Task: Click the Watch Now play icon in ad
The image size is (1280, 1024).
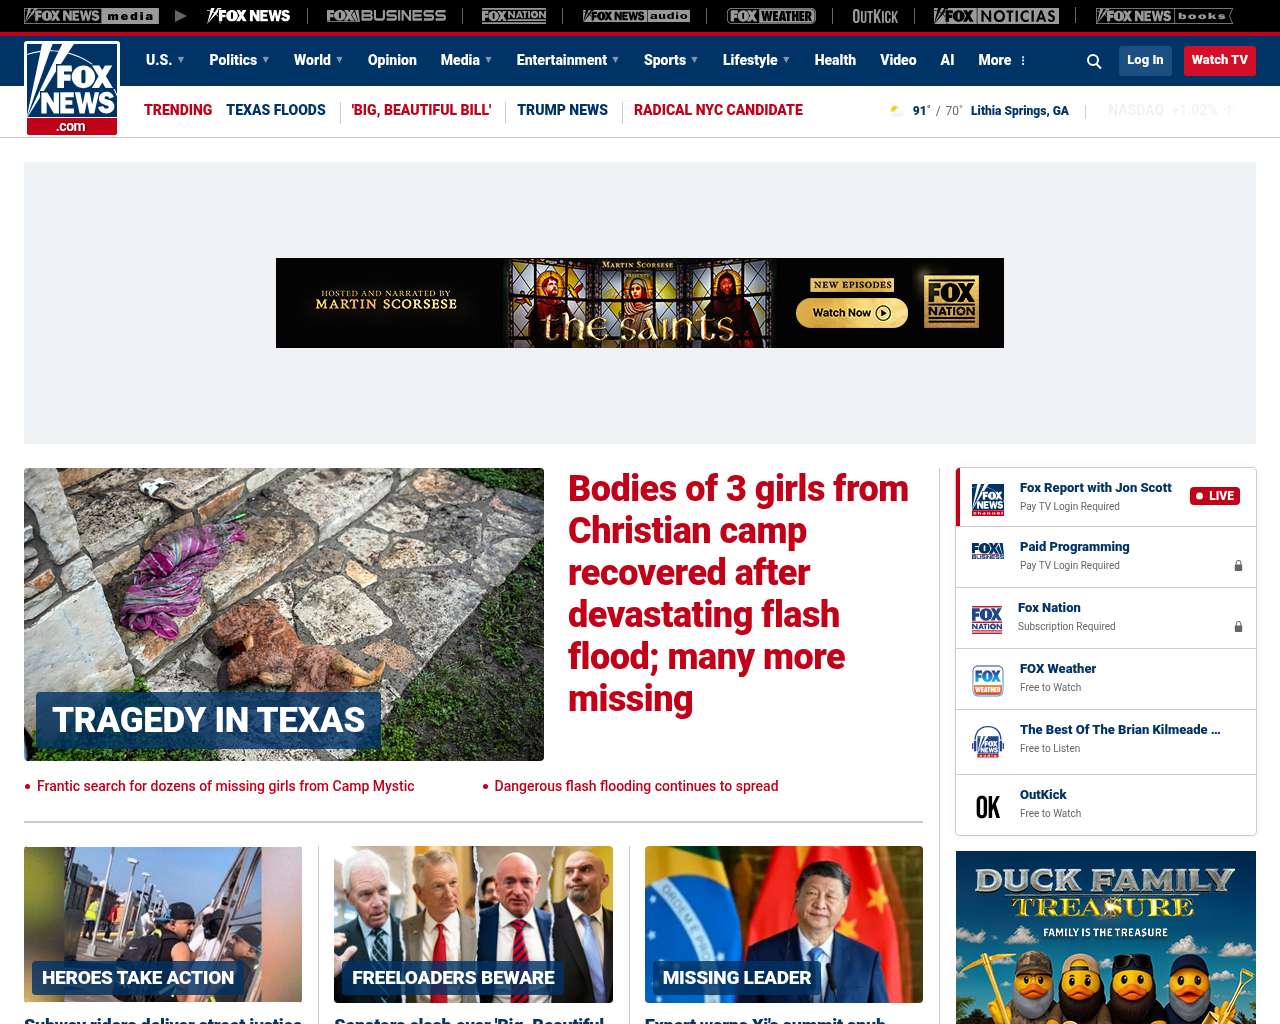Action: pos(883,313)
